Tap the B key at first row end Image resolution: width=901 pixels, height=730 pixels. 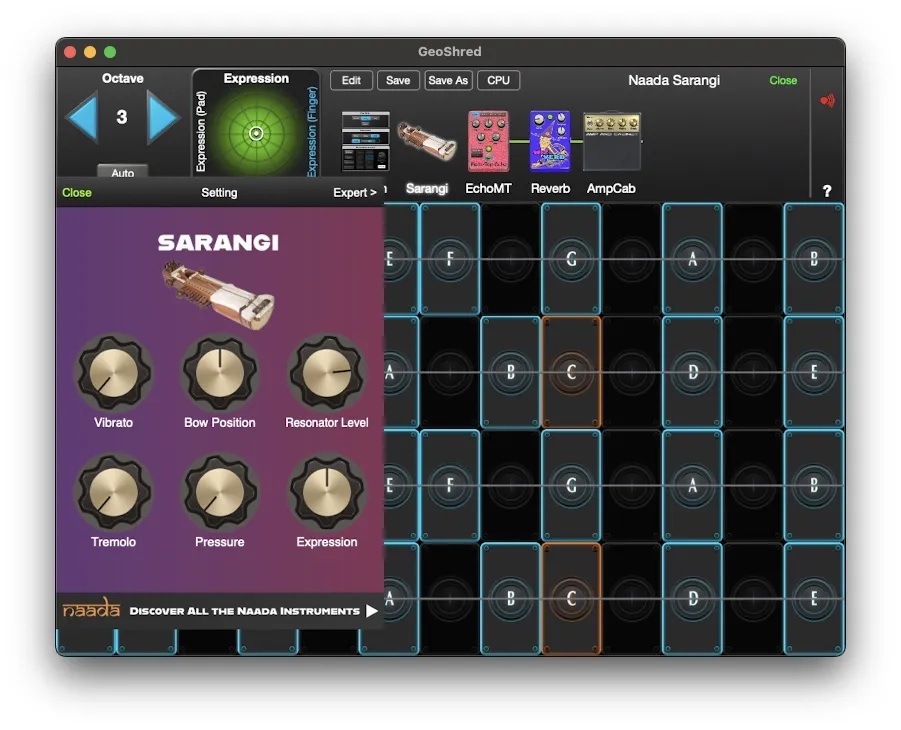pyautogui.click(x=814, y=259)
